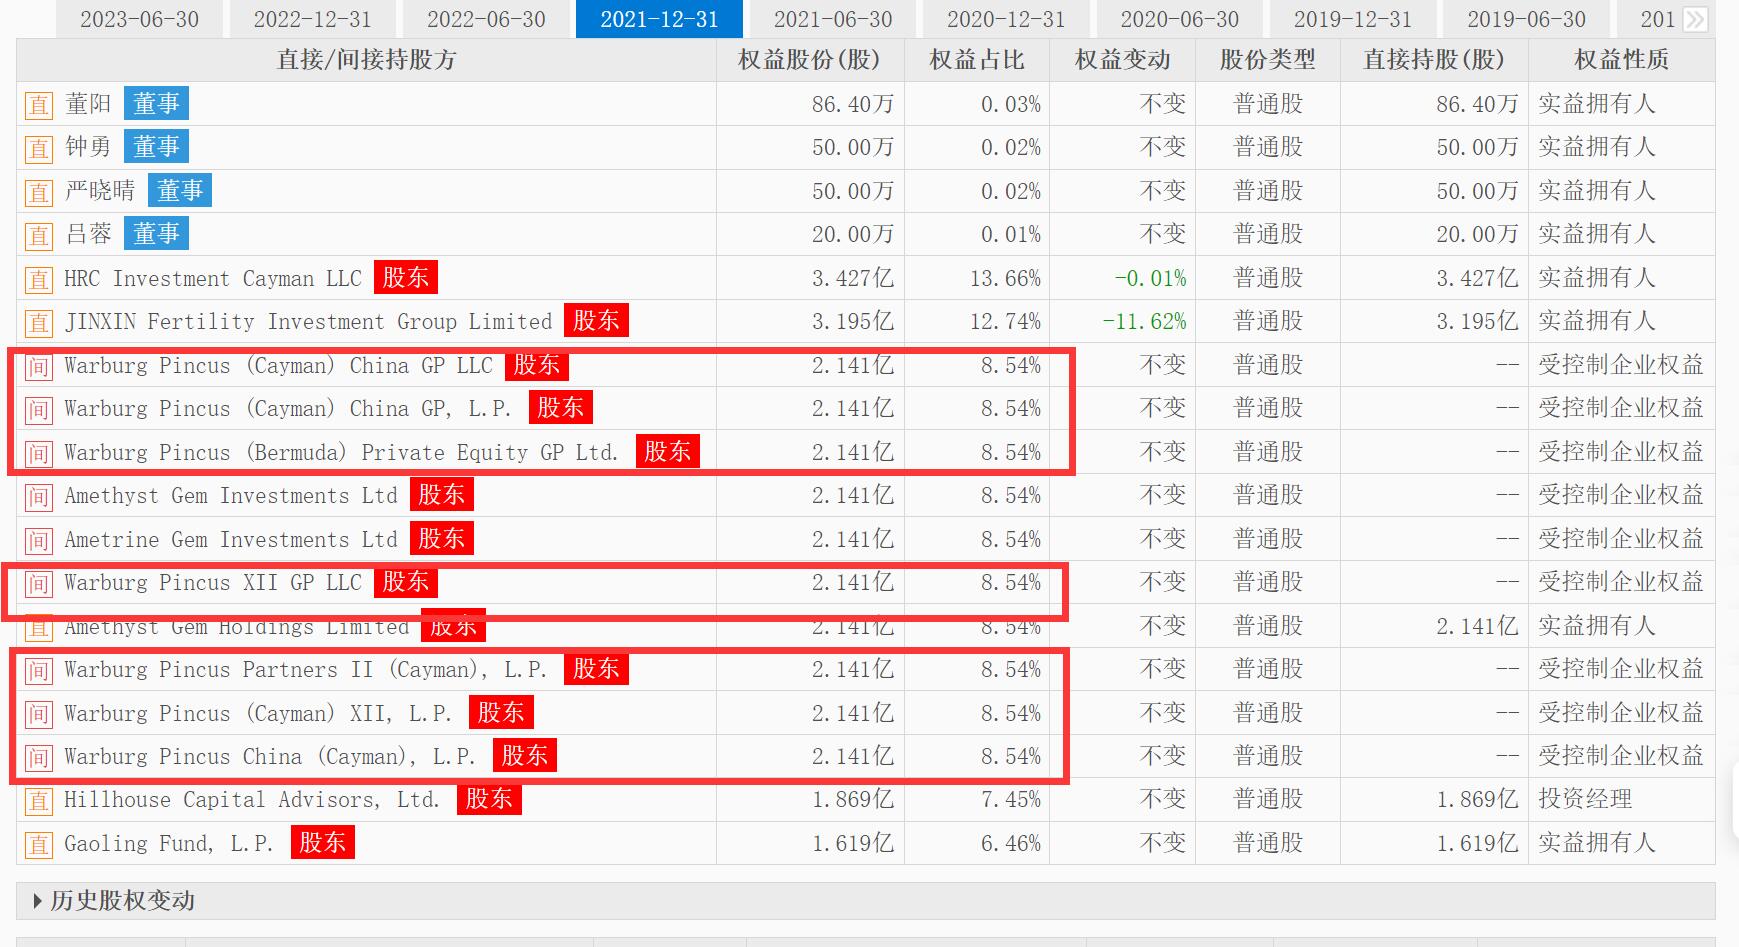Click the 权益占比 column header
The width and height of the screenshot is (1739, 947).
tap(977, 60)
